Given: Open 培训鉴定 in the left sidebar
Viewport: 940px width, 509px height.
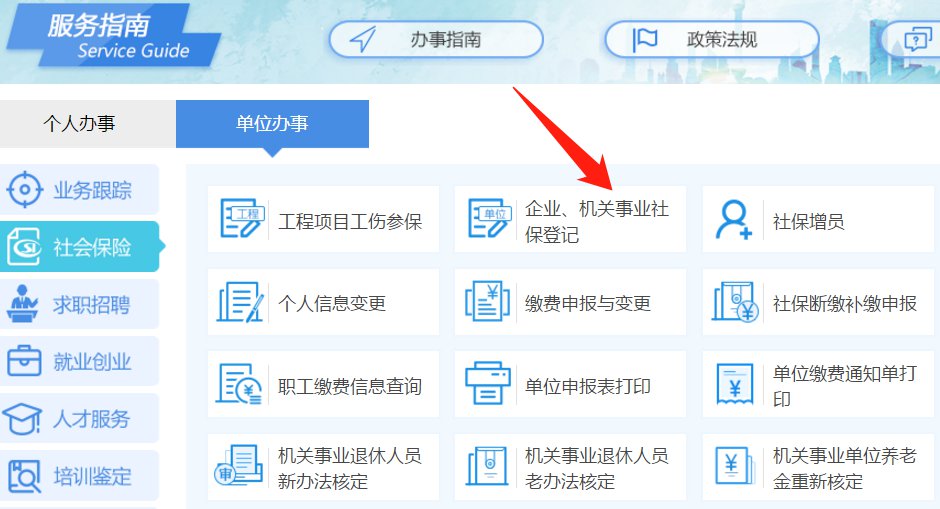Looking at the screenshot, I should coord(79,475).
